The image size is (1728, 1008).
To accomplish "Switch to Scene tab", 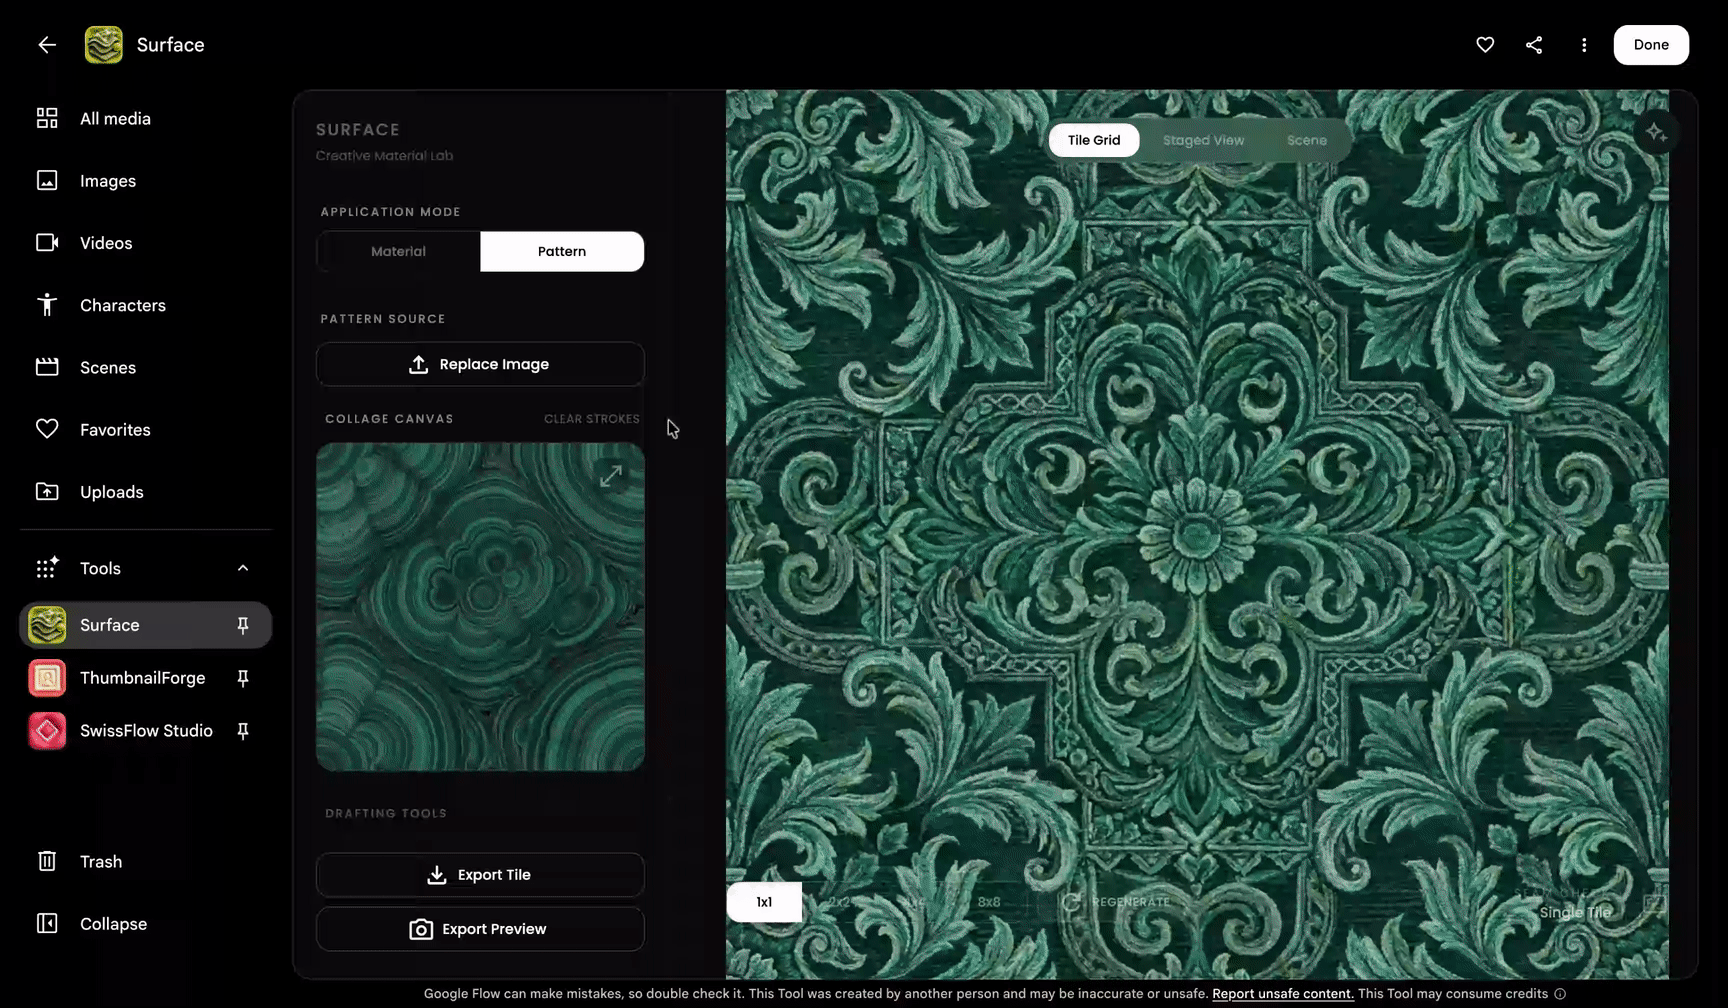I will [x=1307, y=140].
